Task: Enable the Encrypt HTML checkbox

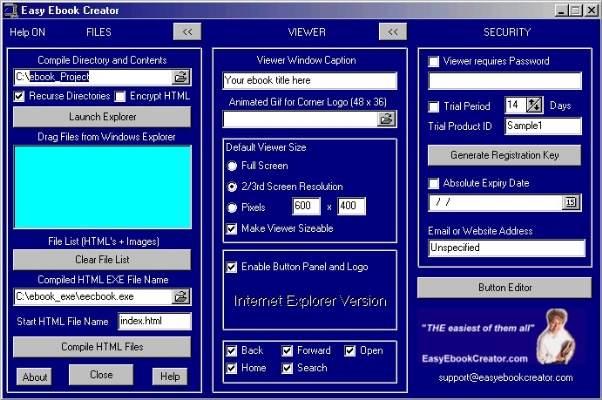Action: [x=120, y=97]
